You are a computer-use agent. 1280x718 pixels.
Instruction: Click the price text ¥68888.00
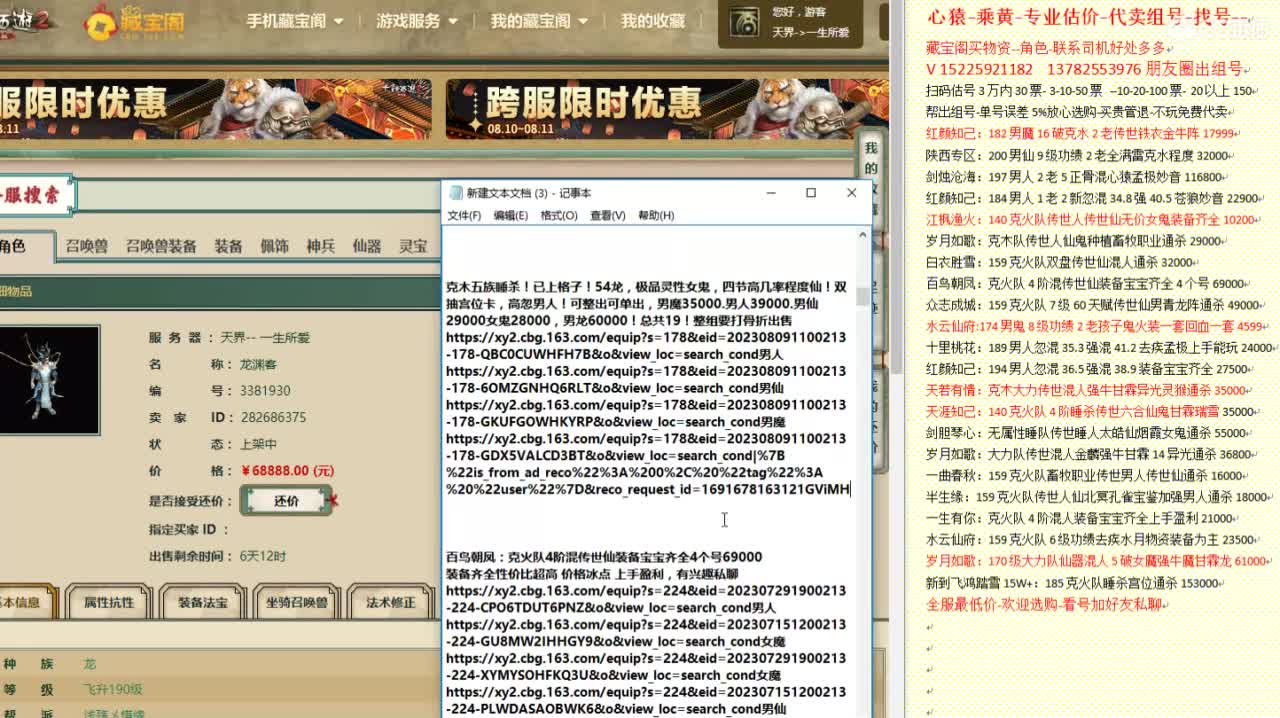287,470
